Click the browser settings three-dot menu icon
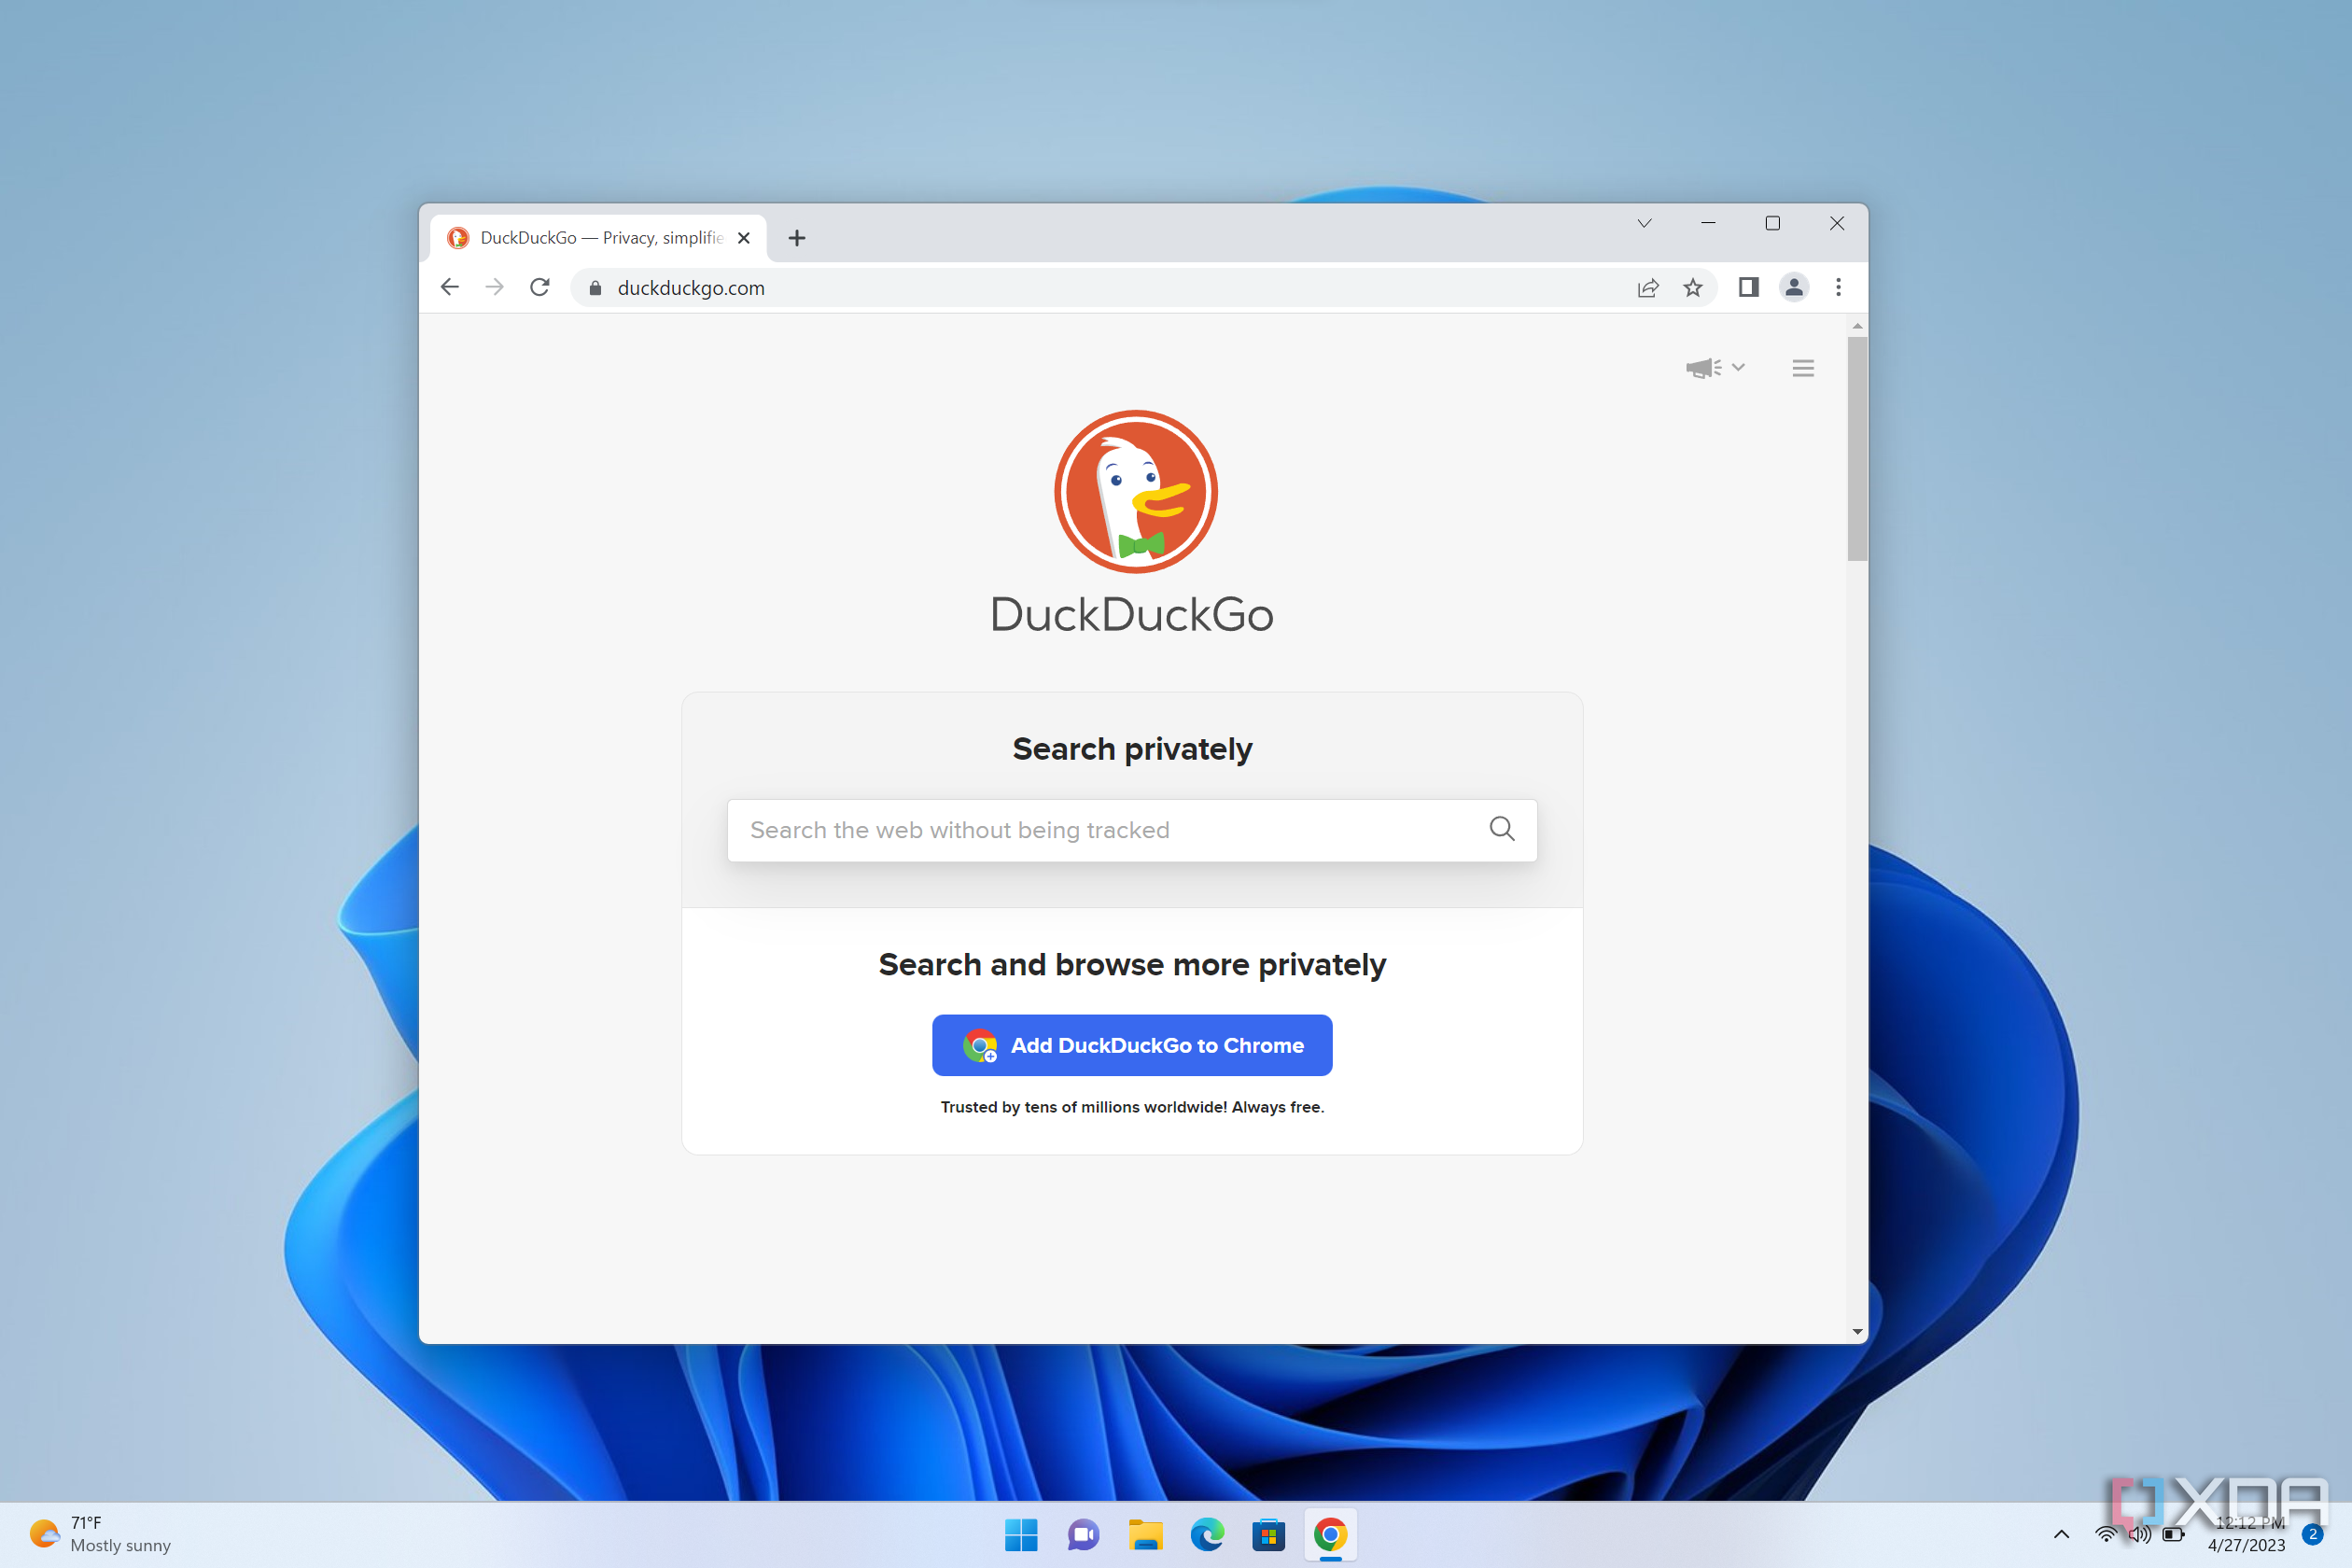The height and width of the screenshot is (1568, 2352). coord(1838,287)
